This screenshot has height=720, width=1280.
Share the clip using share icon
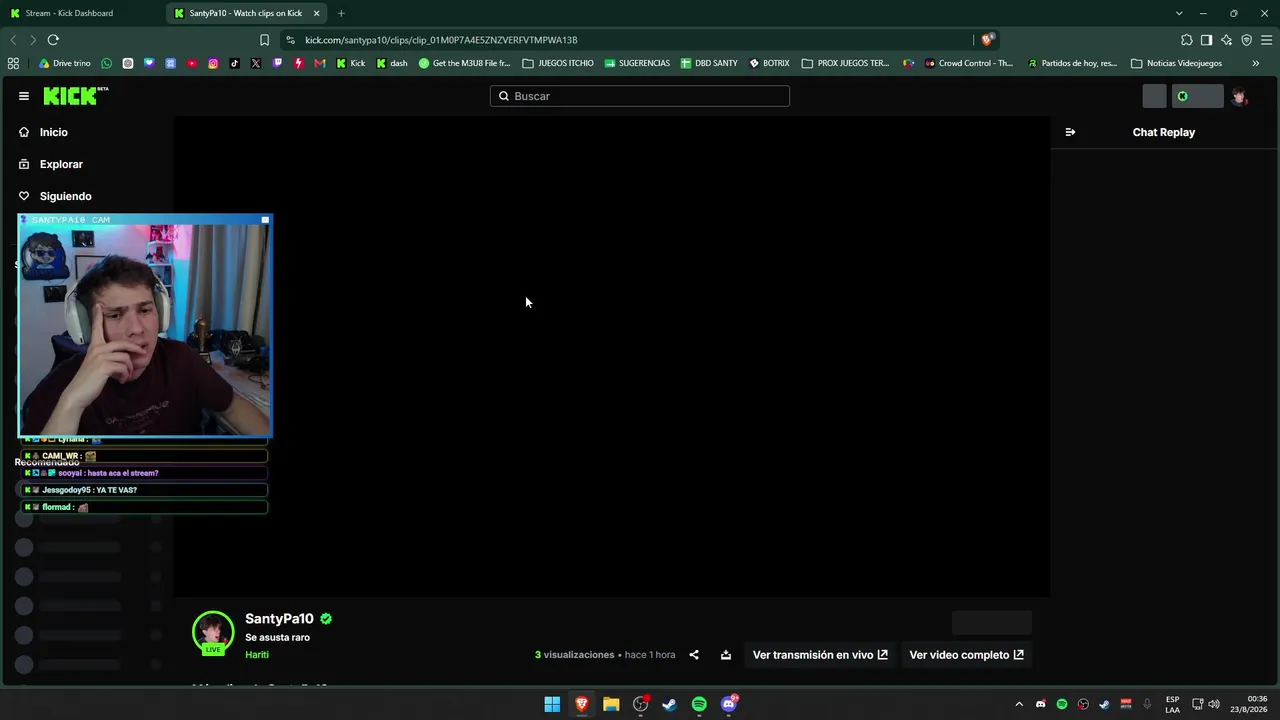pos(694,655)
